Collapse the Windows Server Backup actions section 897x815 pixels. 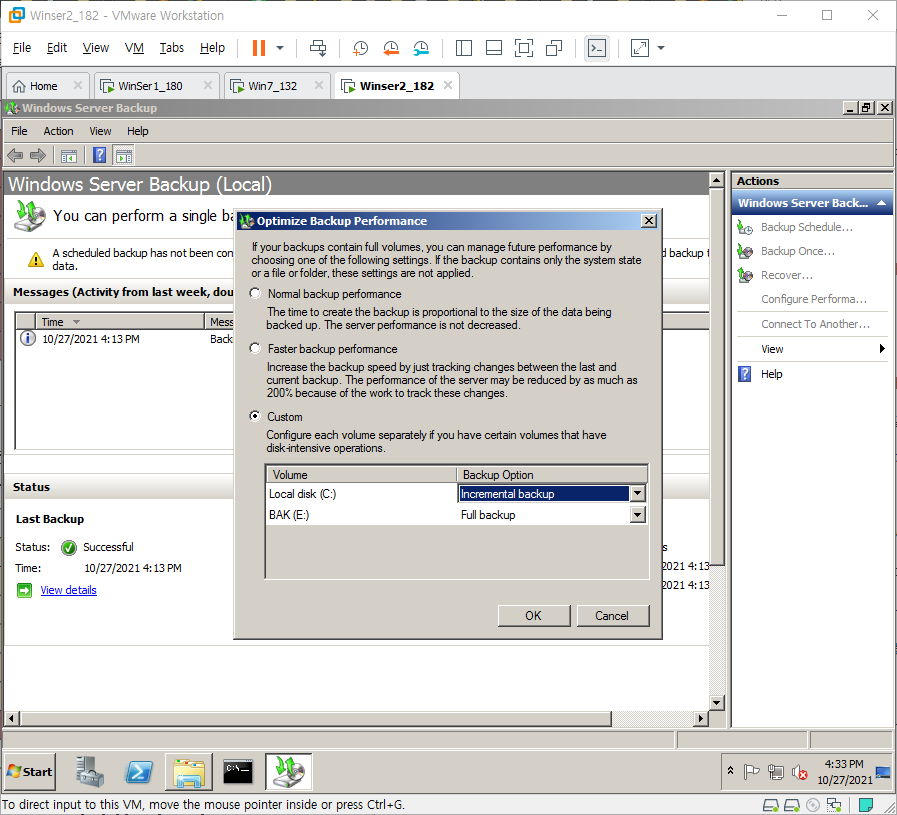[882, 203]
